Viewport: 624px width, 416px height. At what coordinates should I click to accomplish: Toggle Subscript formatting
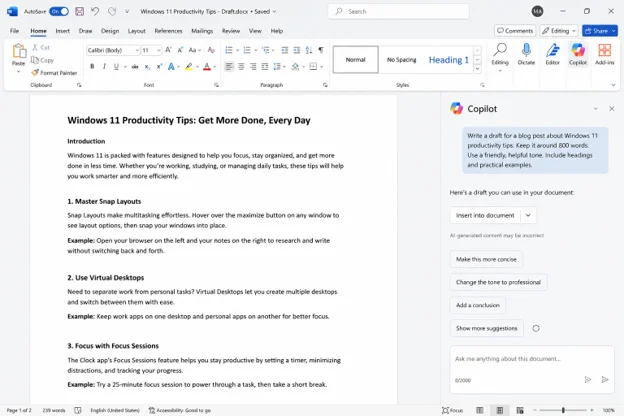click(x=147, y=66)
